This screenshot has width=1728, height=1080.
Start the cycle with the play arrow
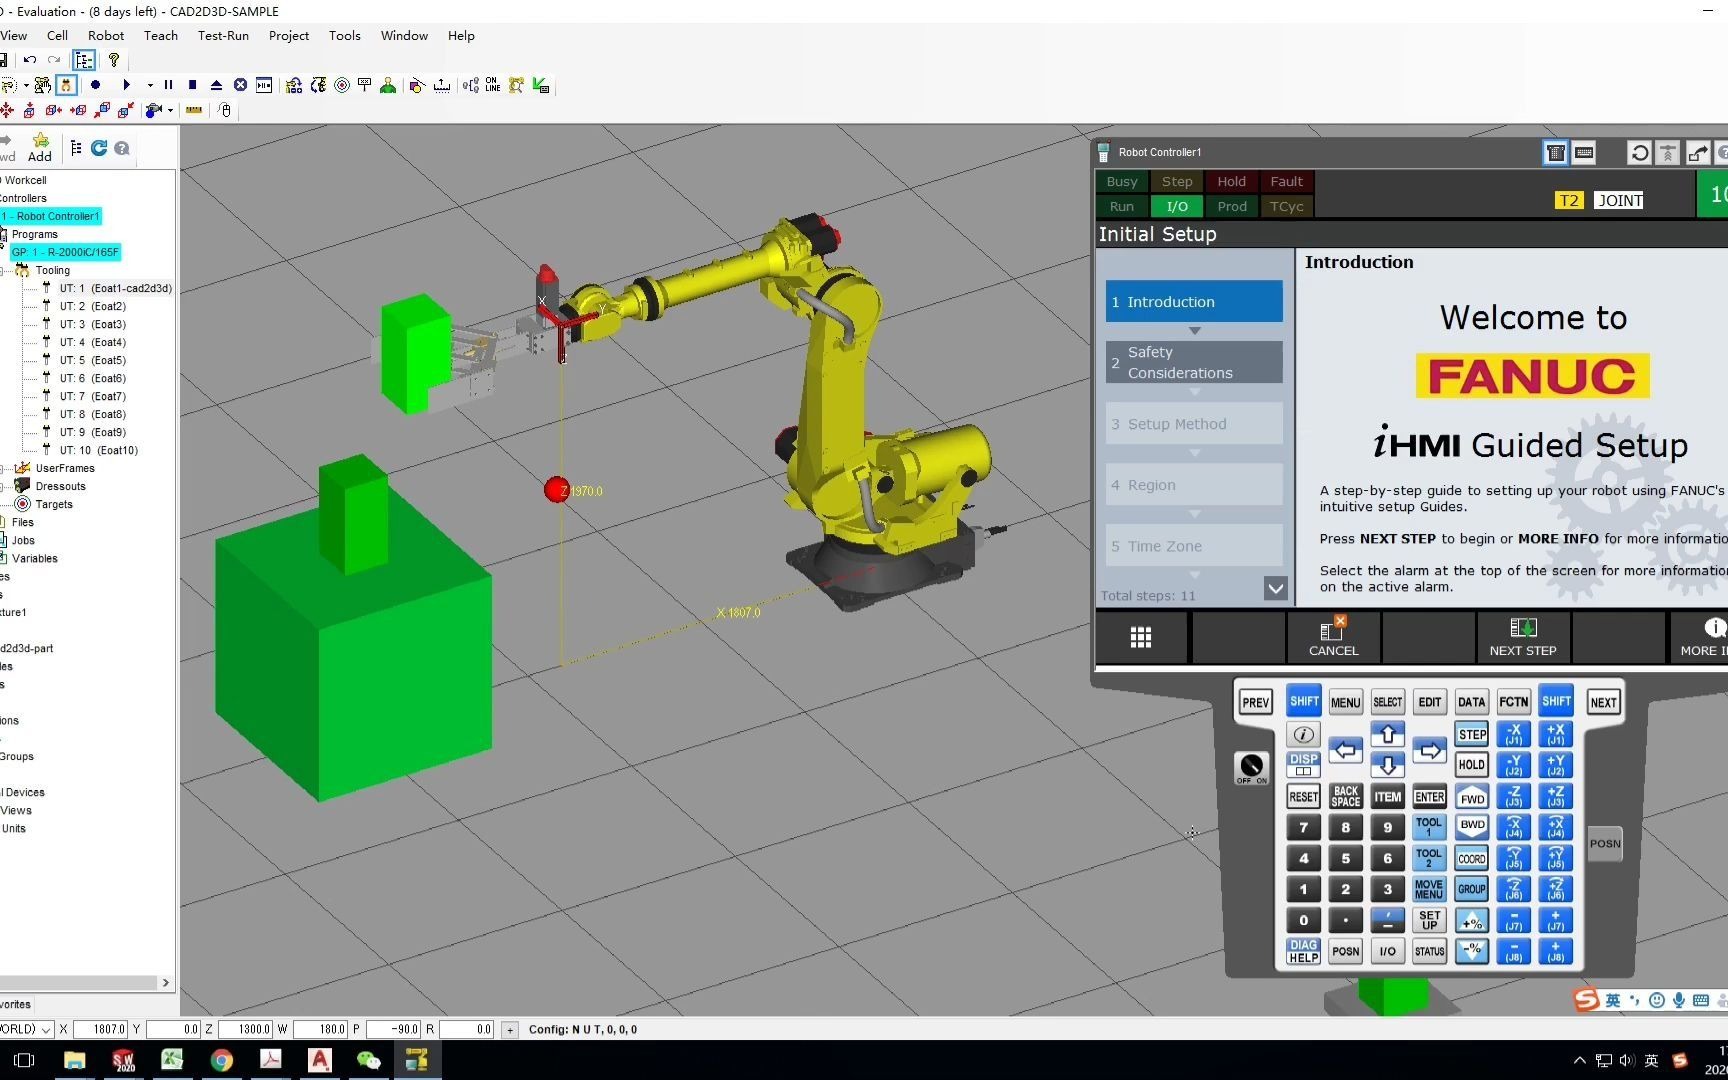pos(126,85)
